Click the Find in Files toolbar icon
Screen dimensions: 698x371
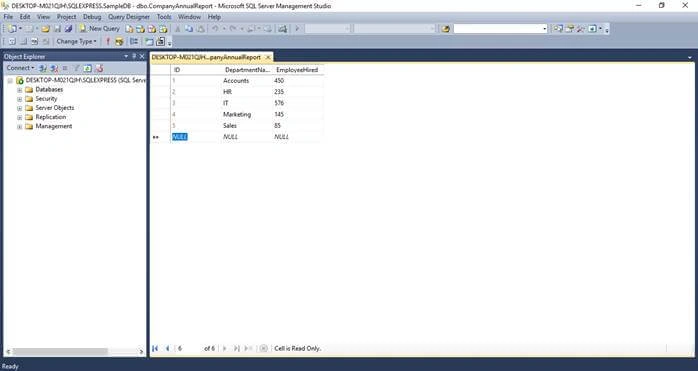click(x=446, y=29)
